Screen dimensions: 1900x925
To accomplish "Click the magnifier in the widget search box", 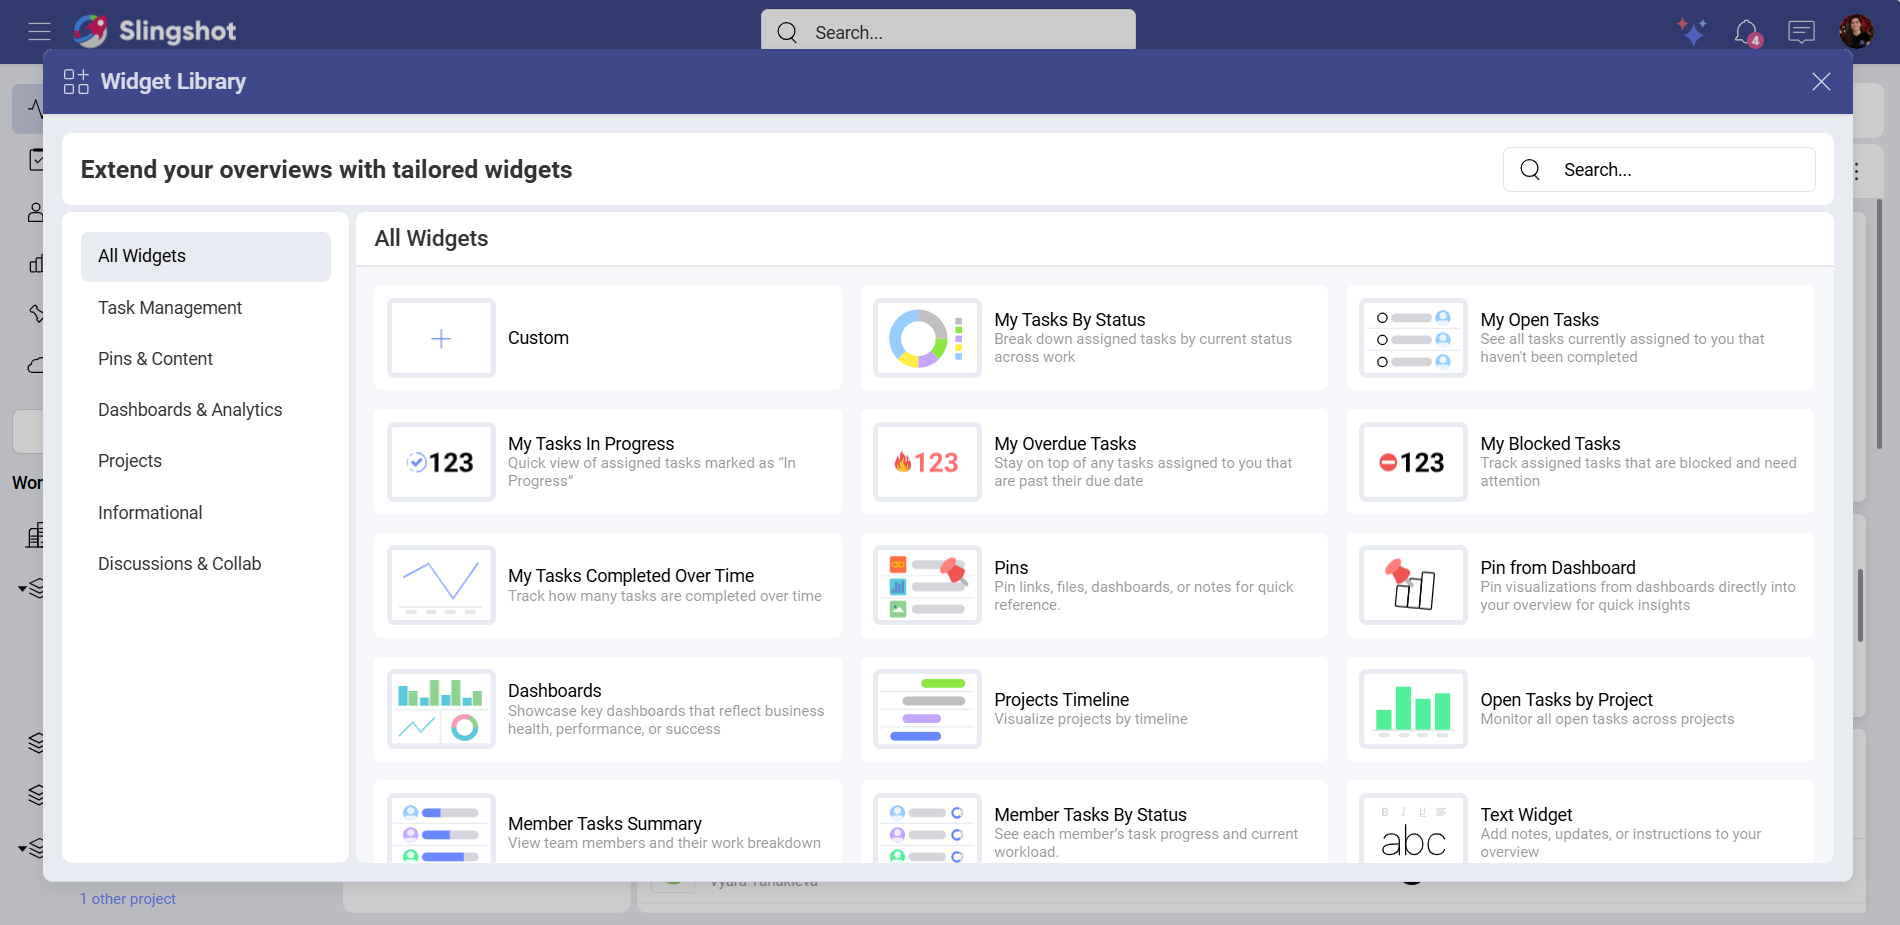I will (x=1529, y=169).
